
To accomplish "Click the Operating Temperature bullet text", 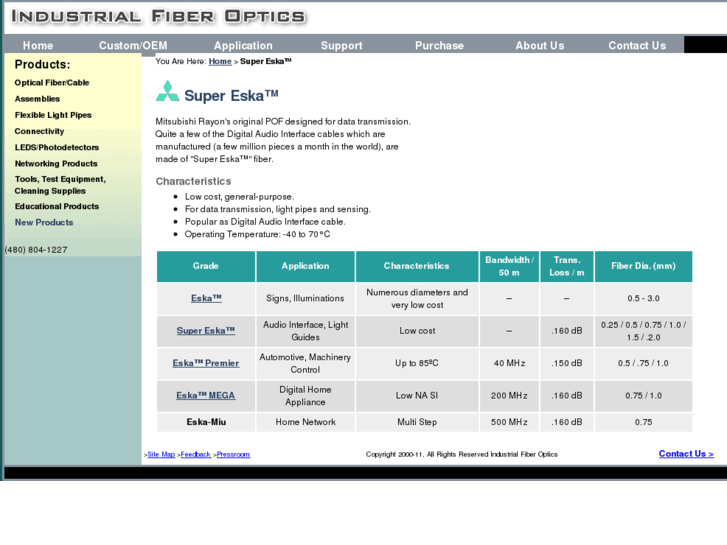I will 257,234.
